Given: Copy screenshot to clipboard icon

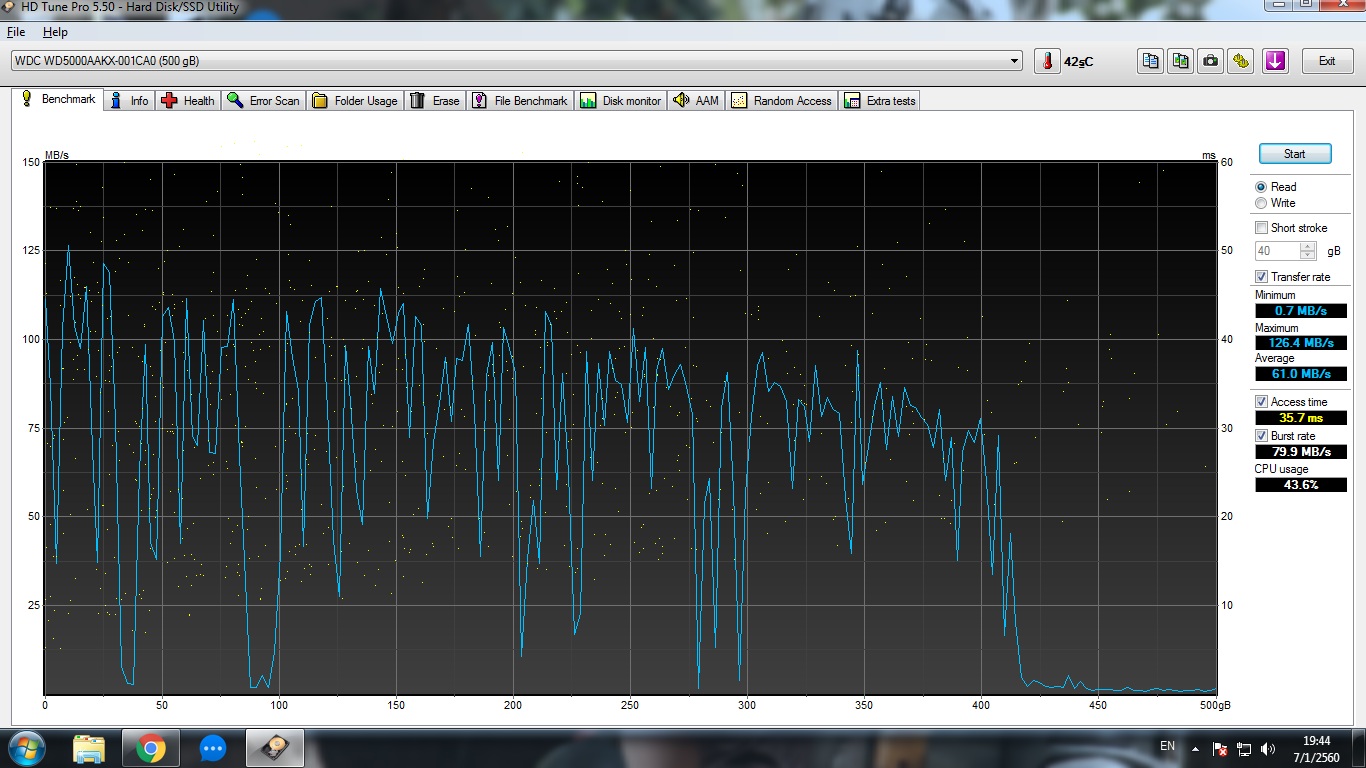Looking at the screenshot, I should click(x=1181, y=61).
